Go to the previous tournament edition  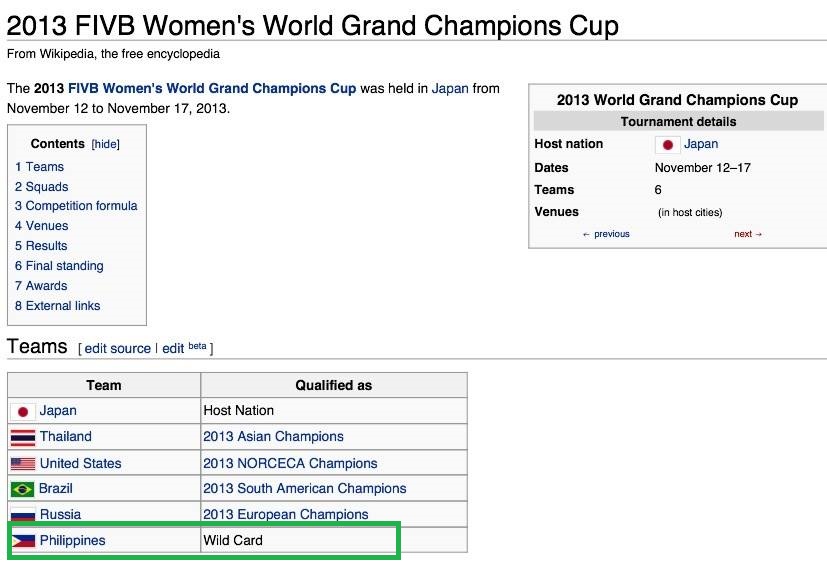[606, 234]
